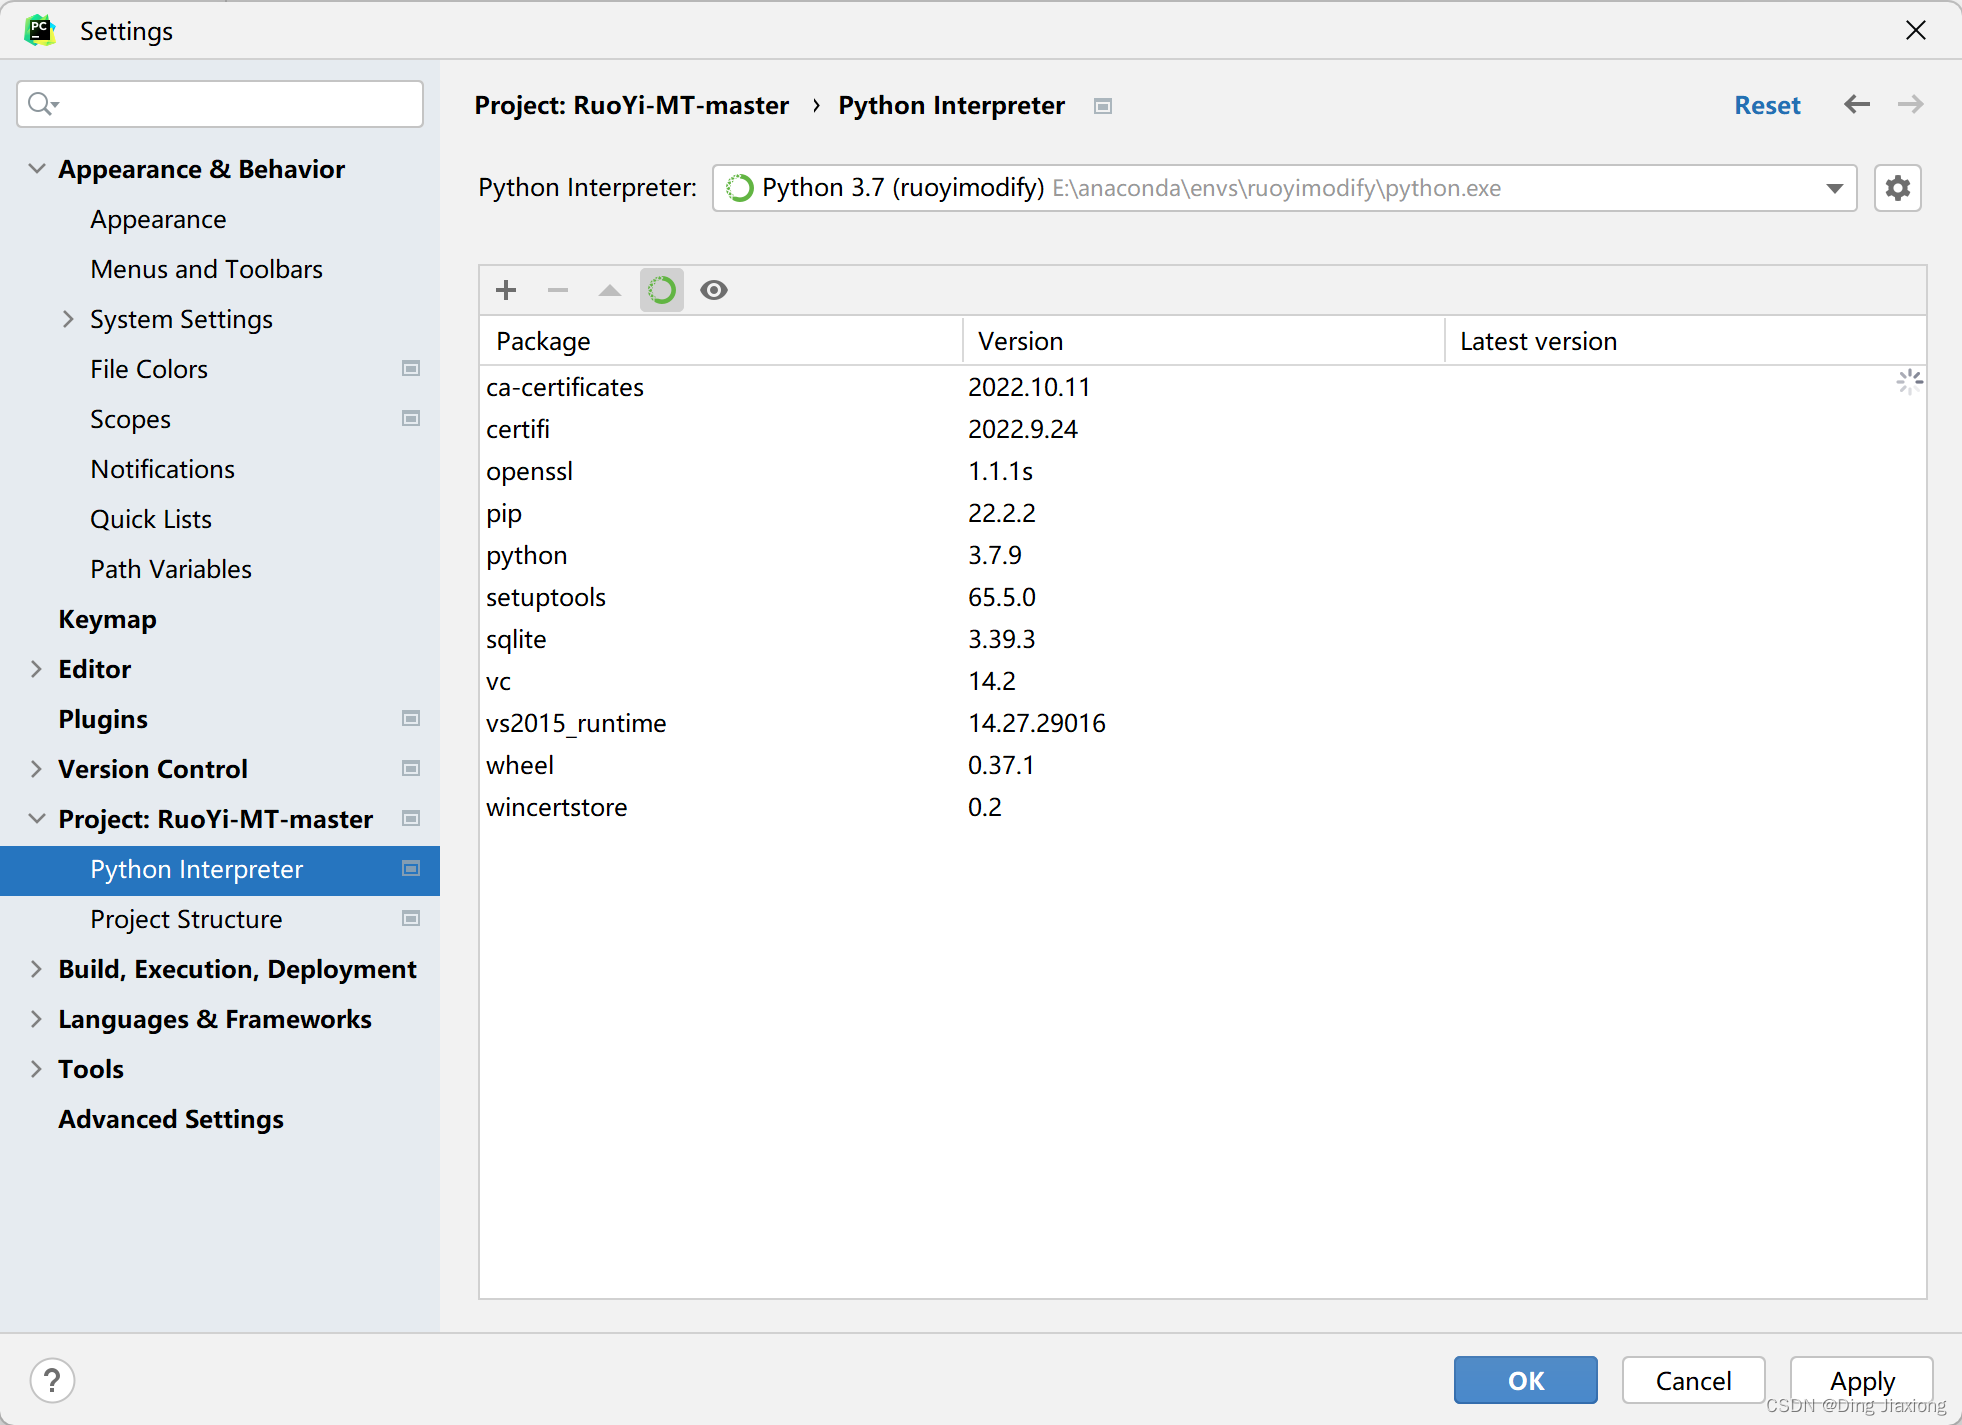Click the project-level icon beside Python Interpreter title

(x=1103, y=106)
